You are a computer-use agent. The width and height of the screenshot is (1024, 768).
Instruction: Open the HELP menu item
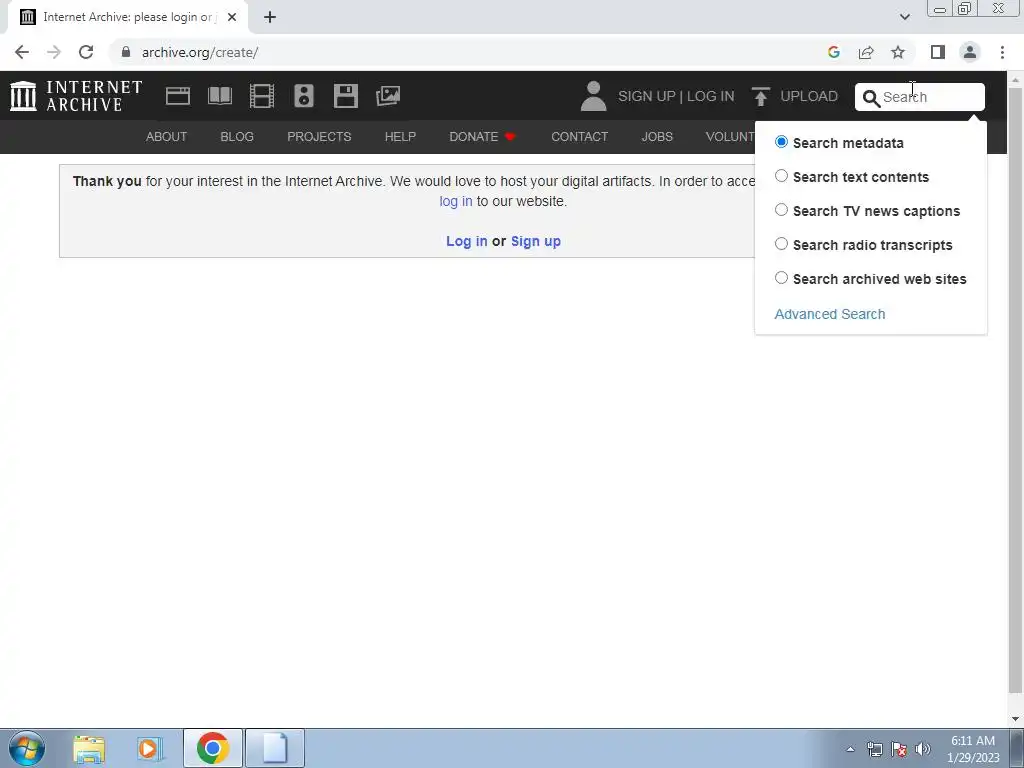[x=400, y=136]
